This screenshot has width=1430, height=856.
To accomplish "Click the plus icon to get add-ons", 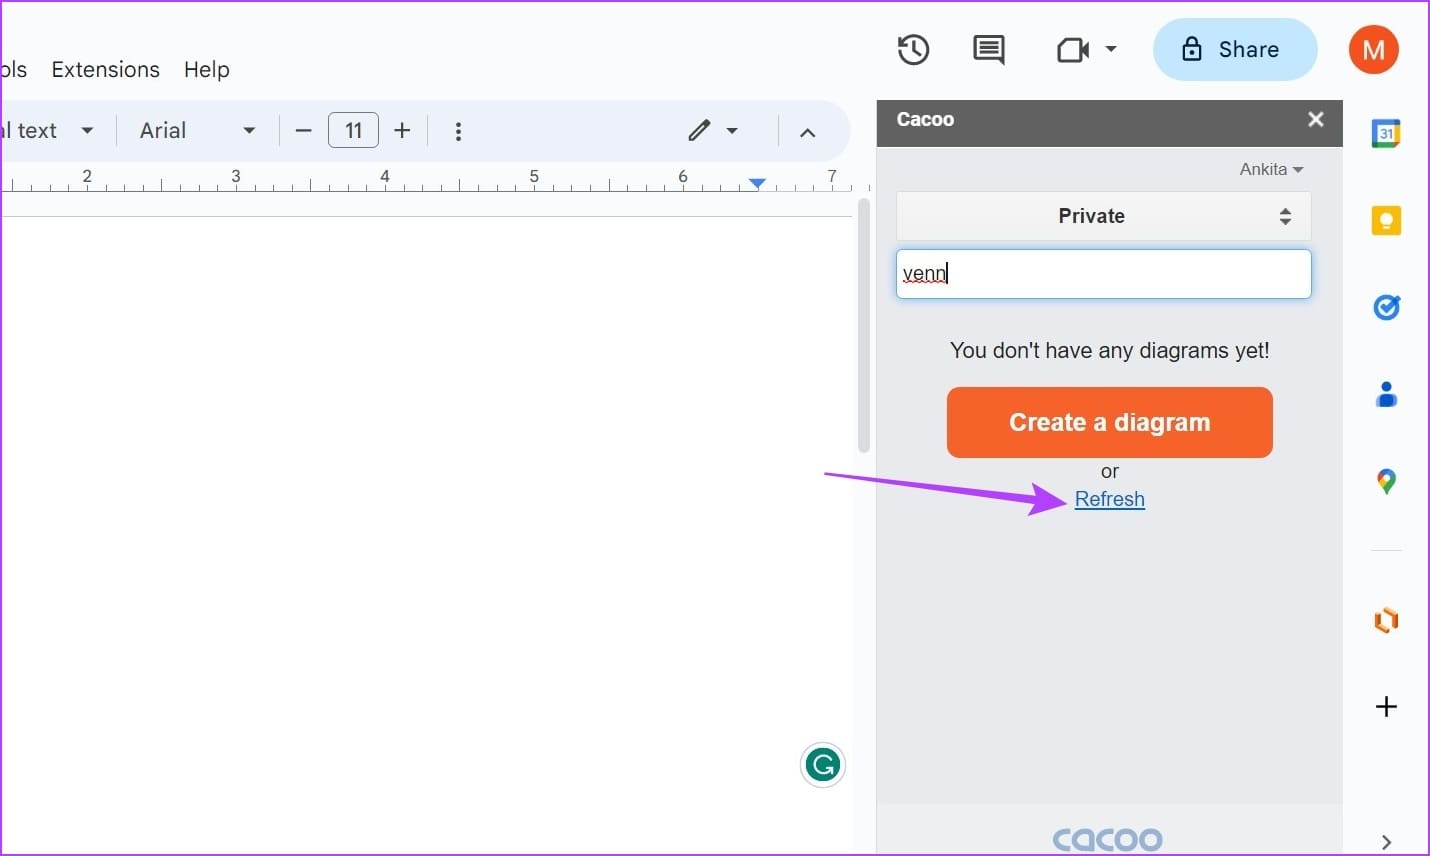I will coord(1386,707).
